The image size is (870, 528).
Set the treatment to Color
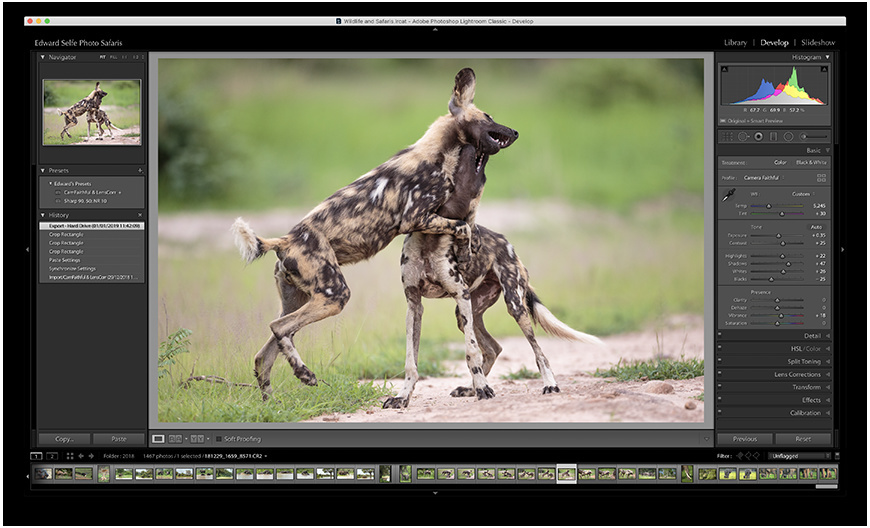click(780, 162)
